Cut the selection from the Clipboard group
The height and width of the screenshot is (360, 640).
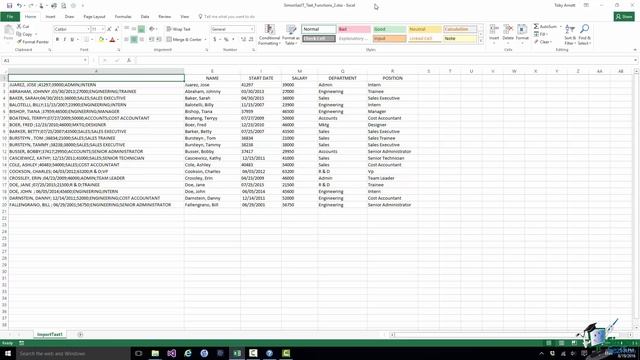pyautogui.click(x=23, y=26)
